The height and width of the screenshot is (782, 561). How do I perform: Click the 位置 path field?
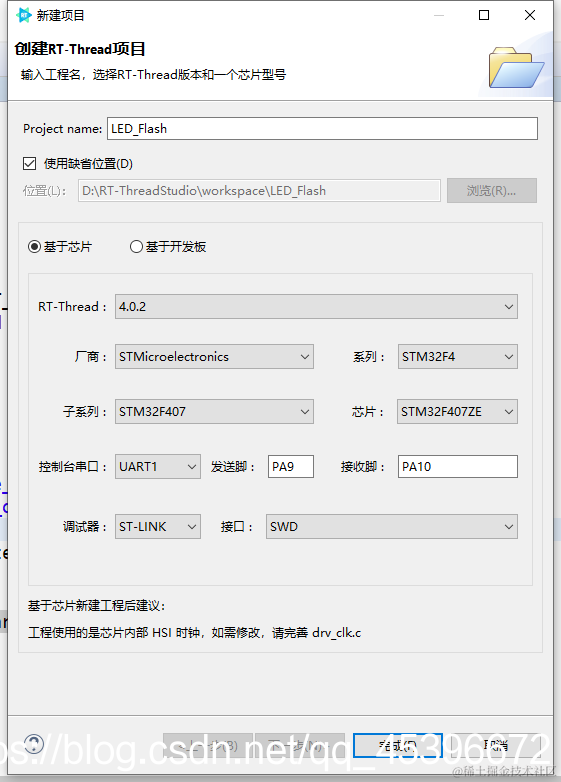tap(259, 191)
